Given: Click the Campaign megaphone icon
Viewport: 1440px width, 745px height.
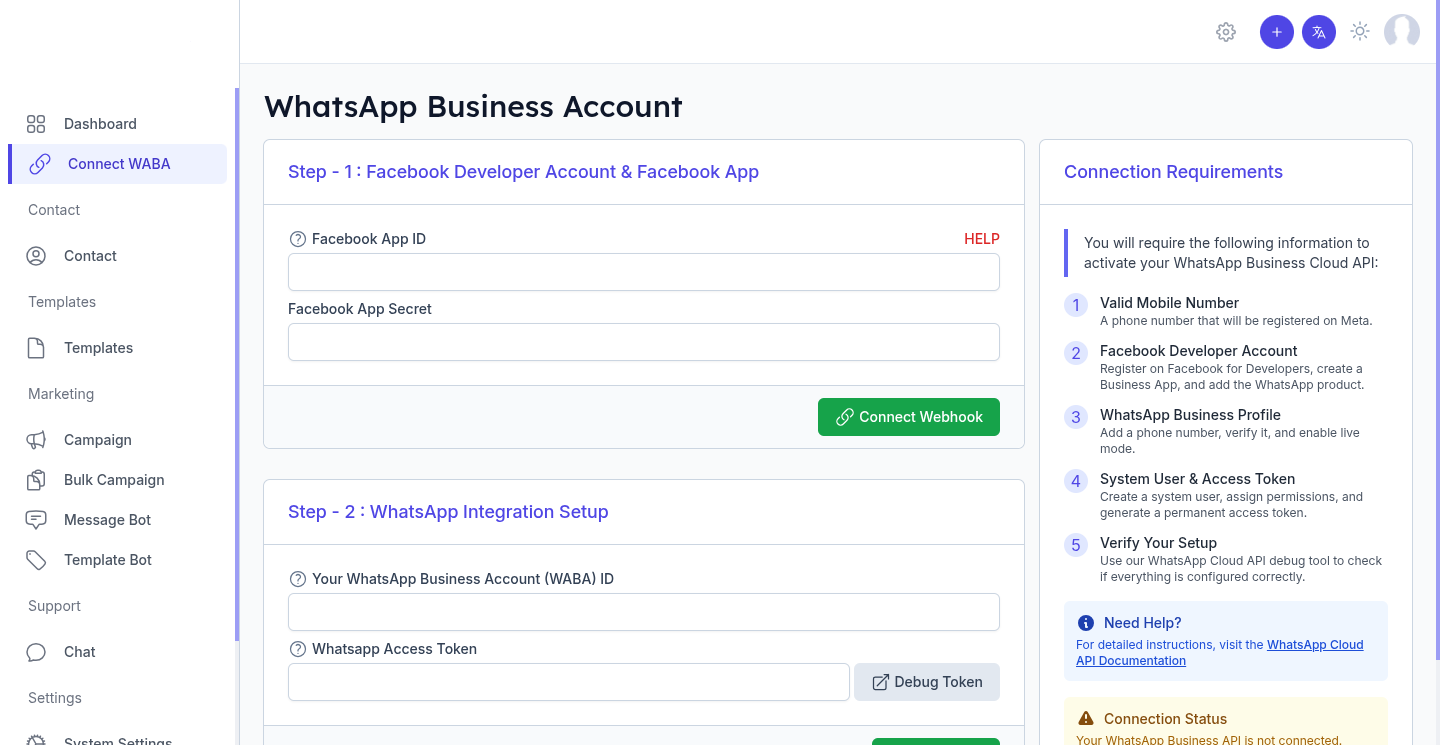Looking at the screenshot, I should click(x=36, y=440).
